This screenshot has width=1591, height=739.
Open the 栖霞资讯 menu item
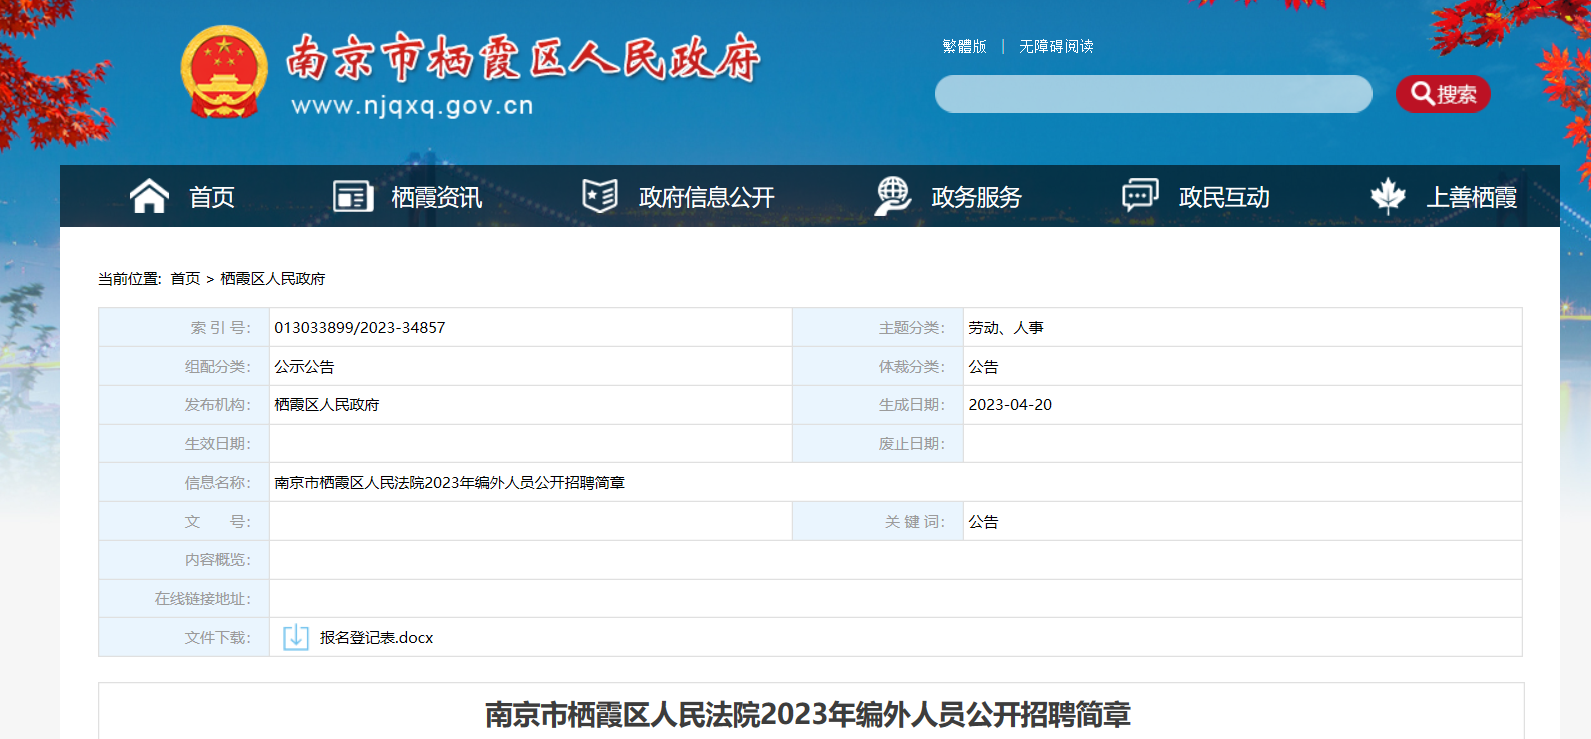pos(436,197)
